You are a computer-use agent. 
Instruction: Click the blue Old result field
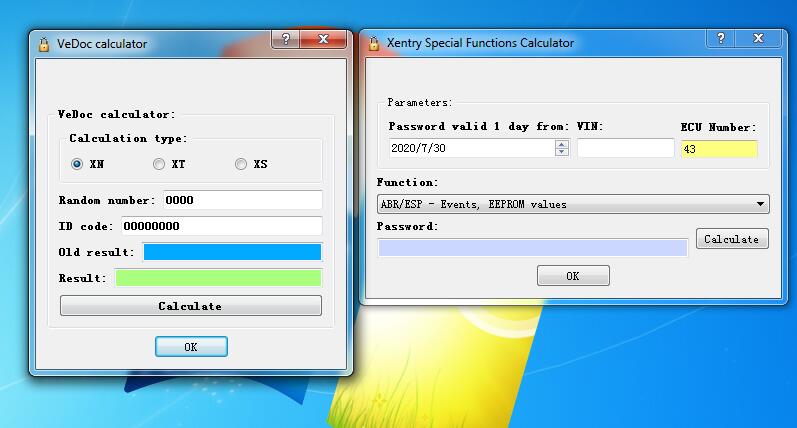point(232,252)
